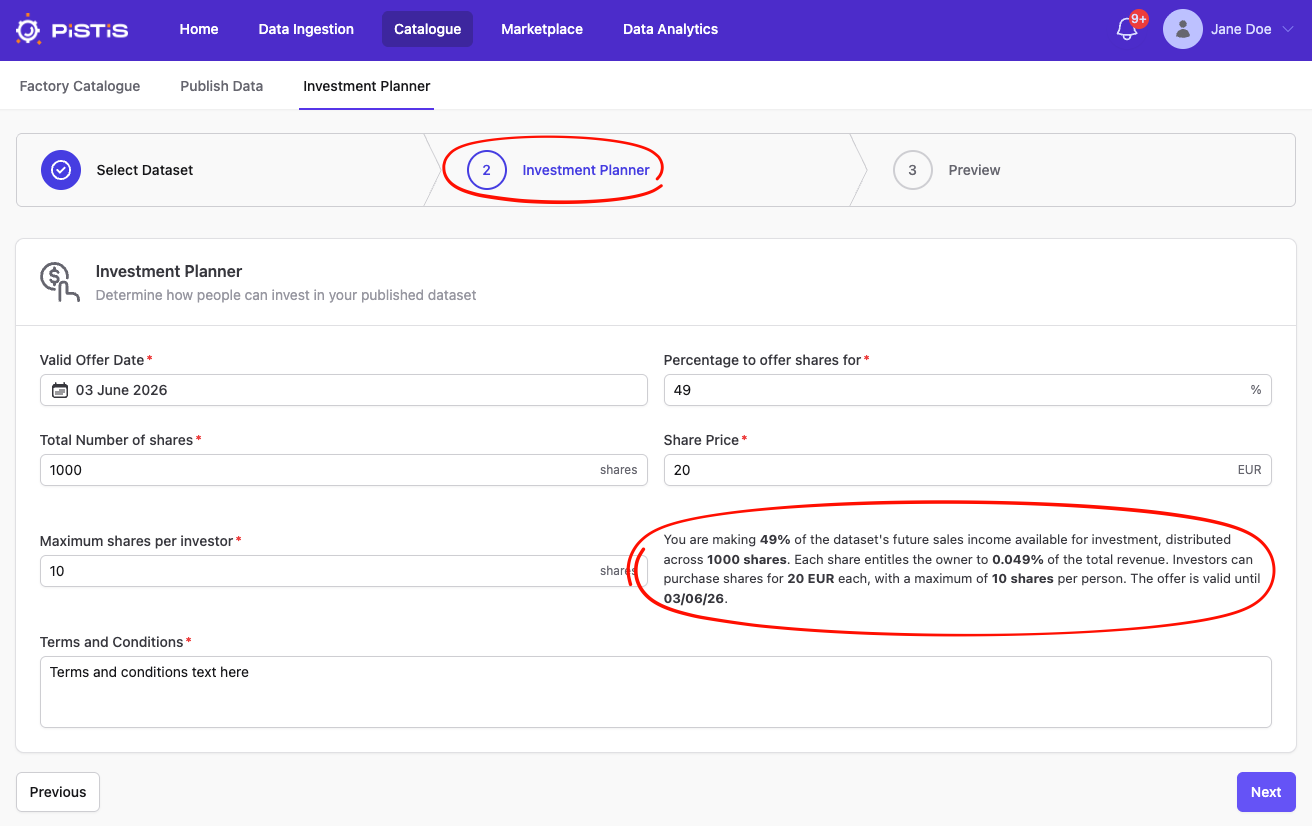Click the Investment Planner coin-hand icon
Image resolution: width=1312 pixels, height=826 pixels.
[x=60, y=282]
